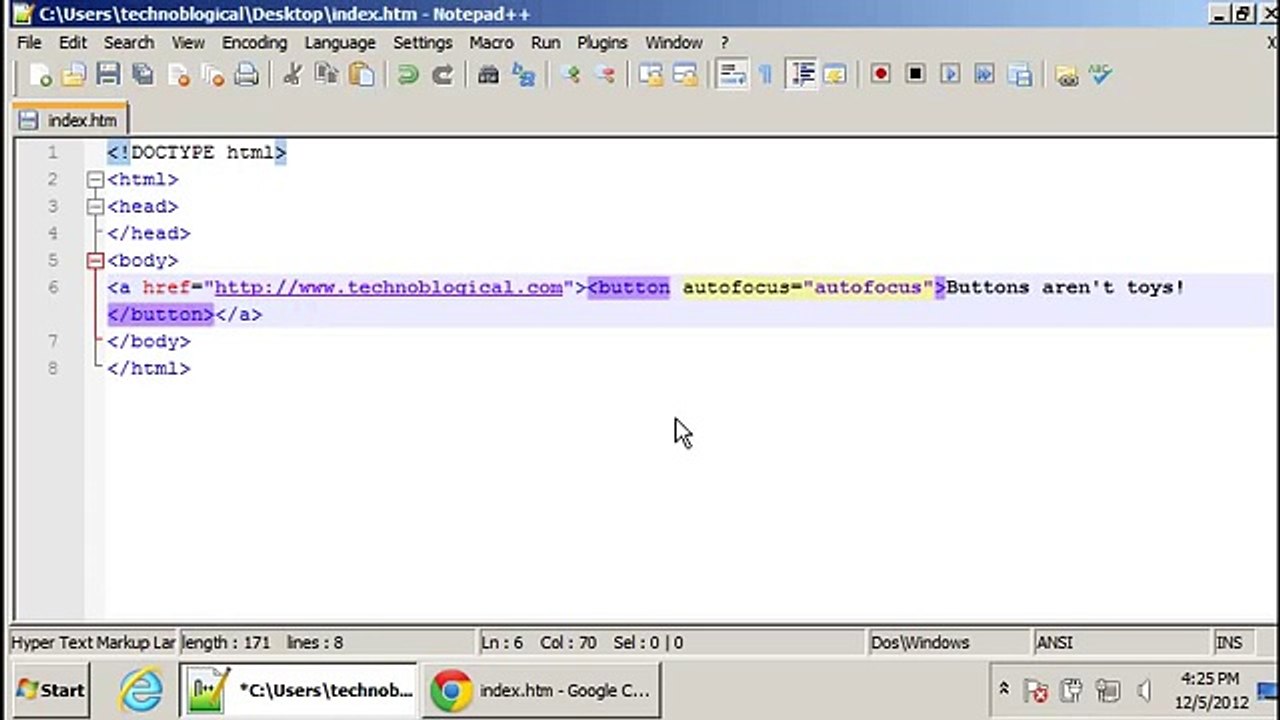Open the Replace dialog from the toolbar

tap(523, 75)
